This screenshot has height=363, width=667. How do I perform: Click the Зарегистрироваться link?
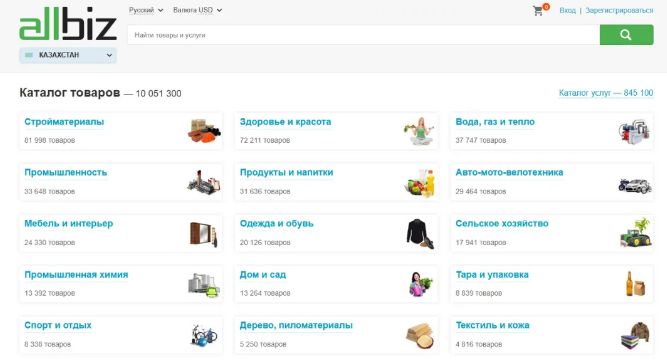point(619,10)
